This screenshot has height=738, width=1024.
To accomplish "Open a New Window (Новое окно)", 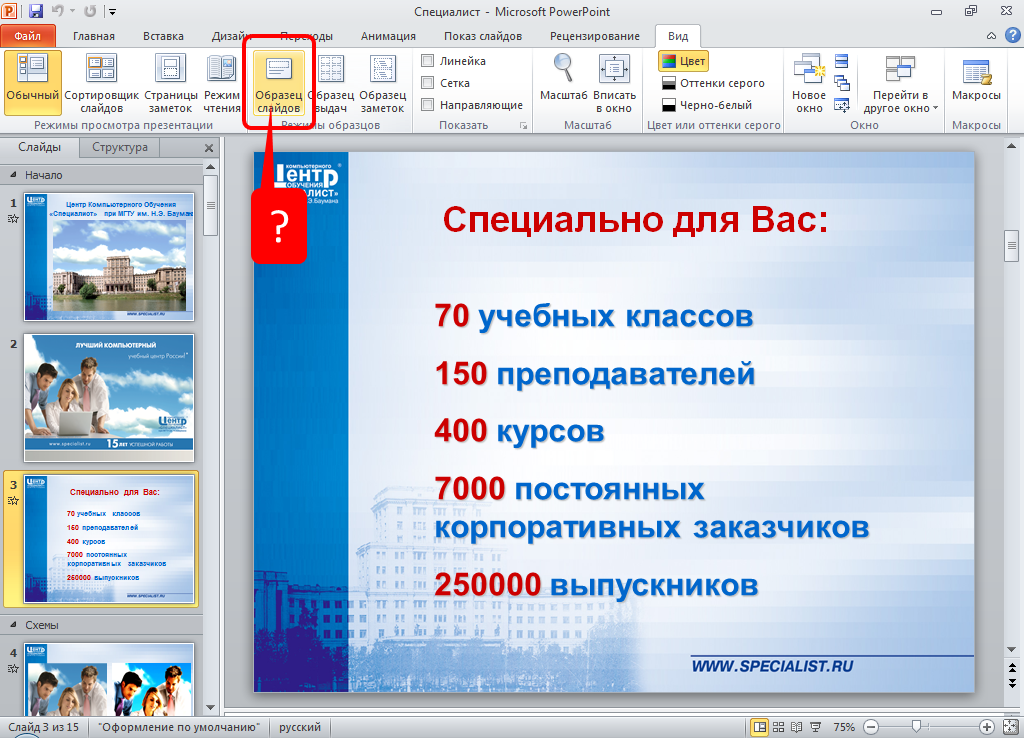I will click(x=808, y=83).
